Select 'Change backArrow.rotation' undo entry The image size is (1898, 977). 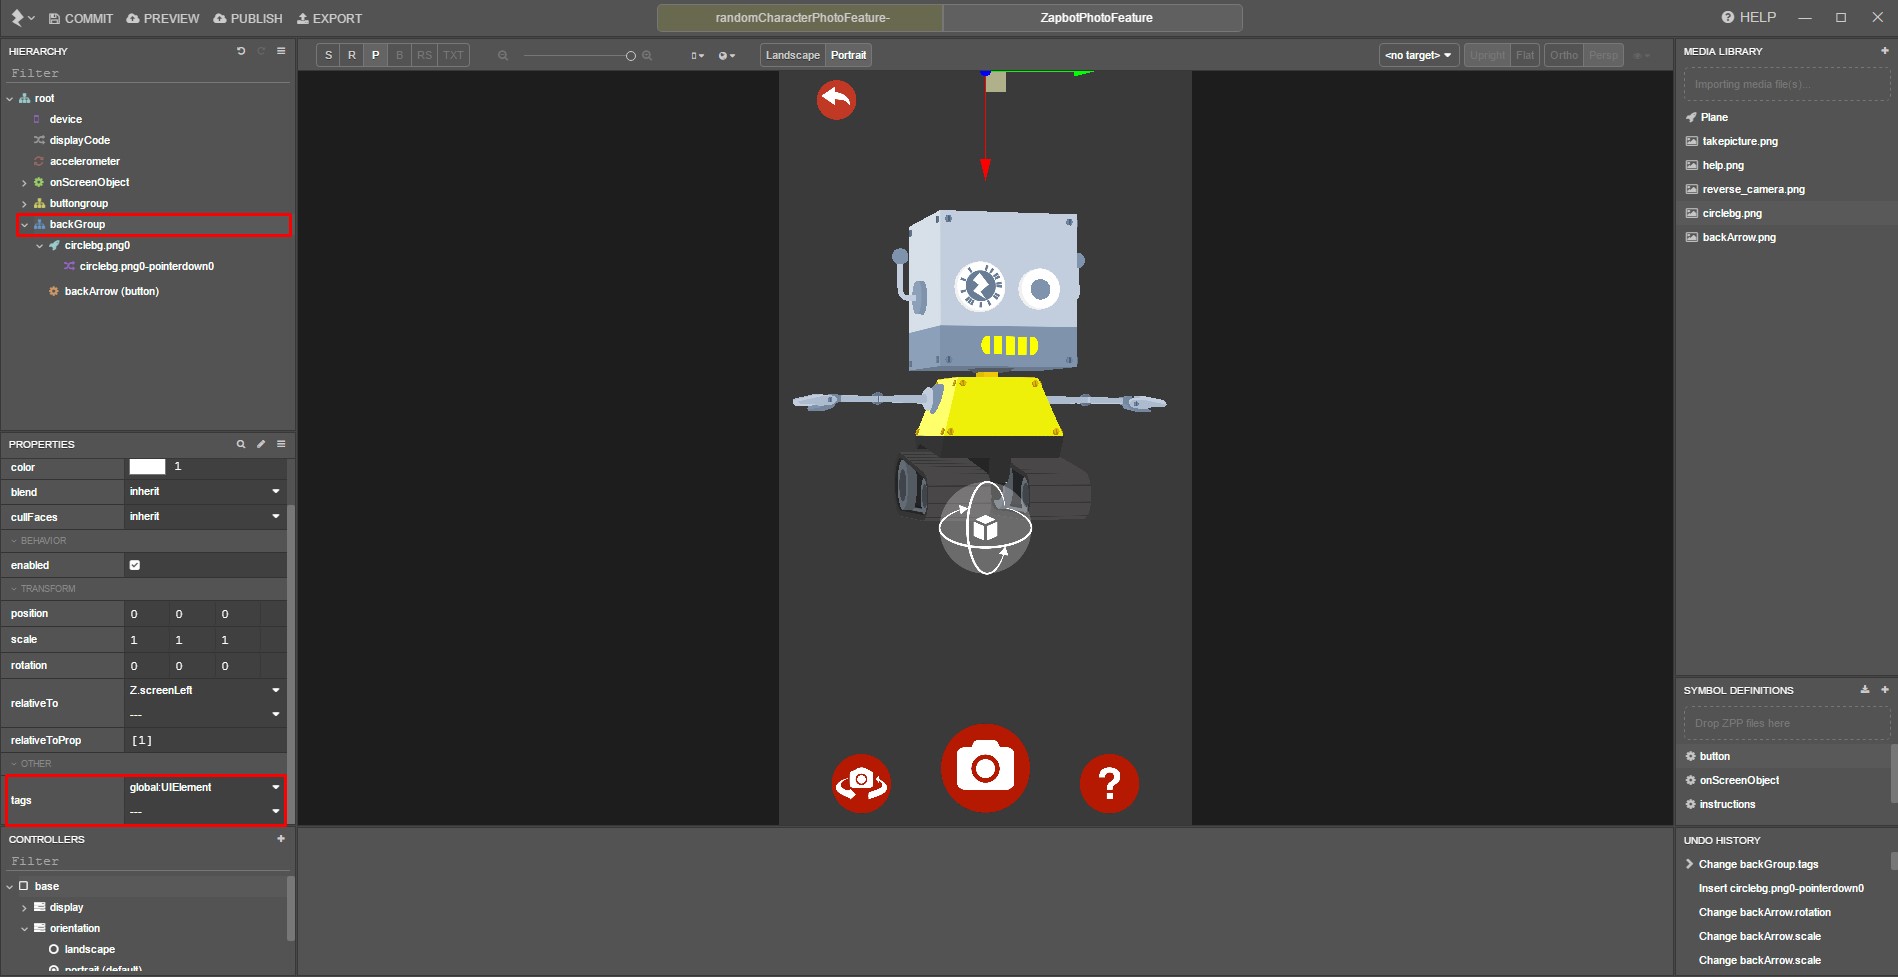(x=1764, y=912)
